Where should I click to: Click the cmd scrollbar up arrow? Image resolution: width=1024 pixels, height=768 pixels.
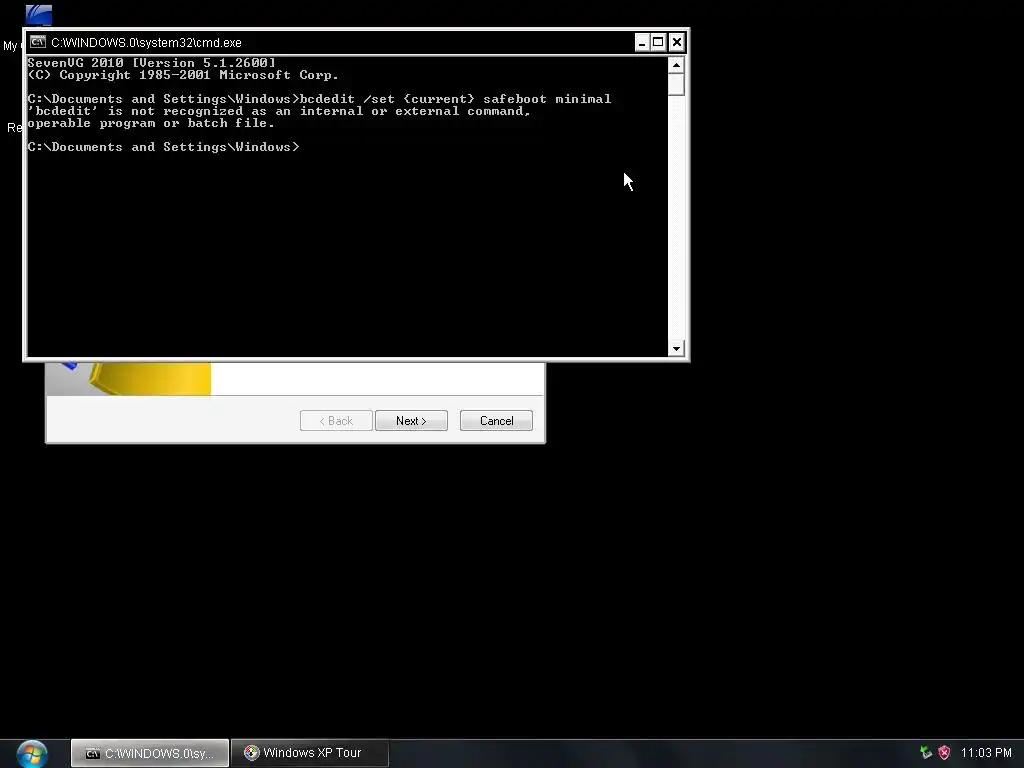pos(676,65)
